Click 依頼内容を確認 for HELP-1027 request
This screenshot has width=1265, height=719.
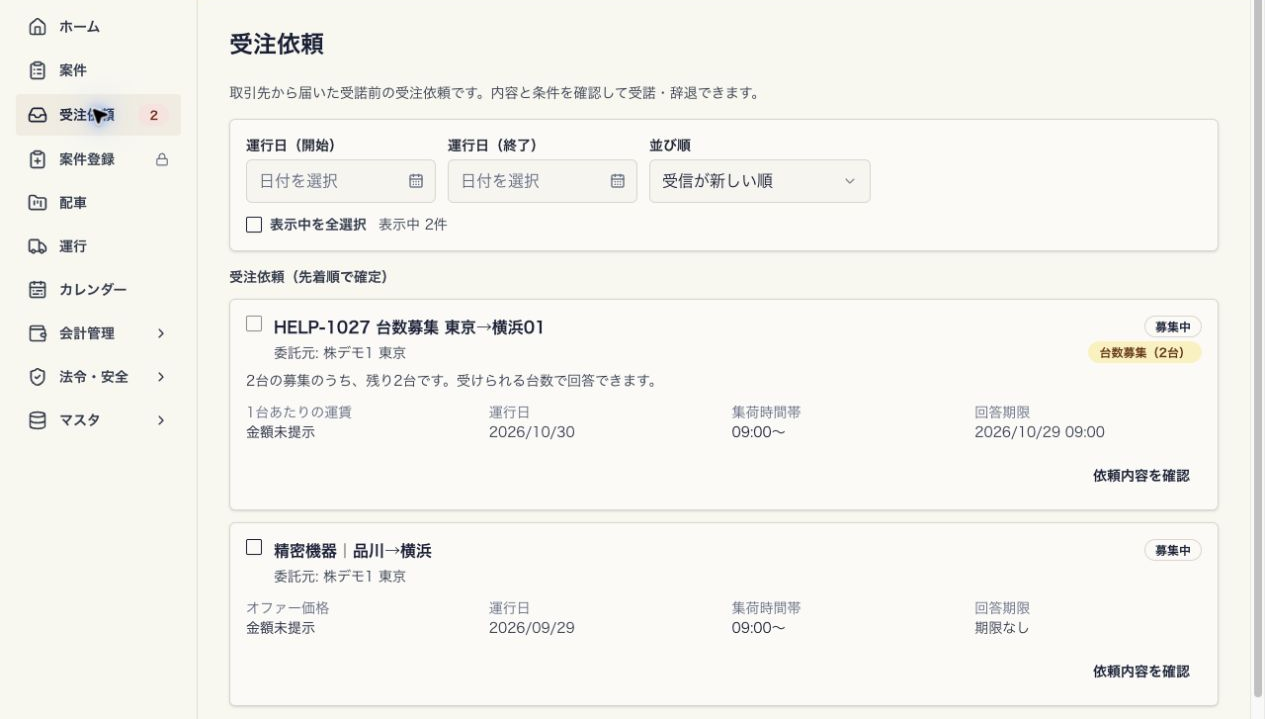(1141, 476)
